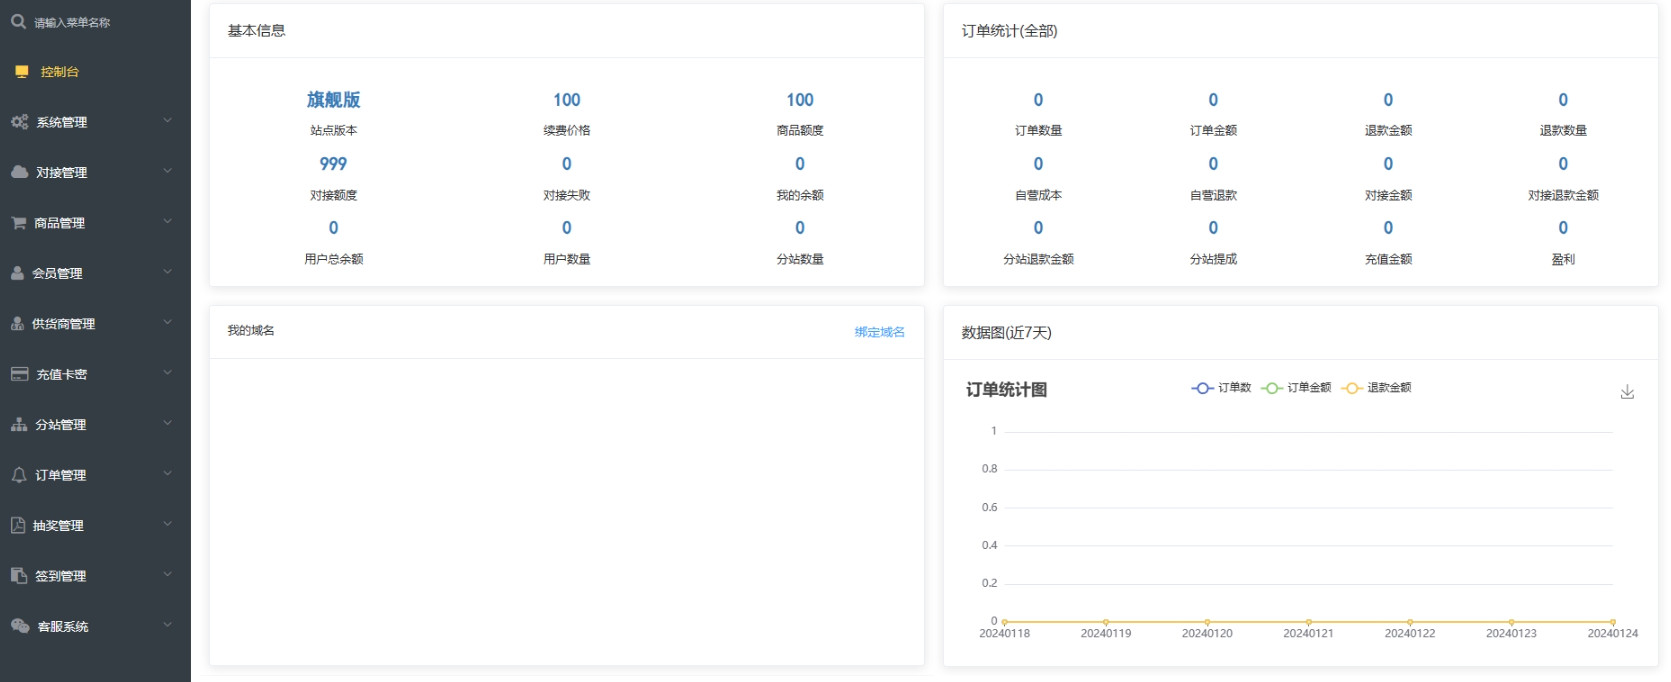Click the 客服系统 chat icon
The width and height of the screenshot is (1671, 682).
click(x=20, y=626)
